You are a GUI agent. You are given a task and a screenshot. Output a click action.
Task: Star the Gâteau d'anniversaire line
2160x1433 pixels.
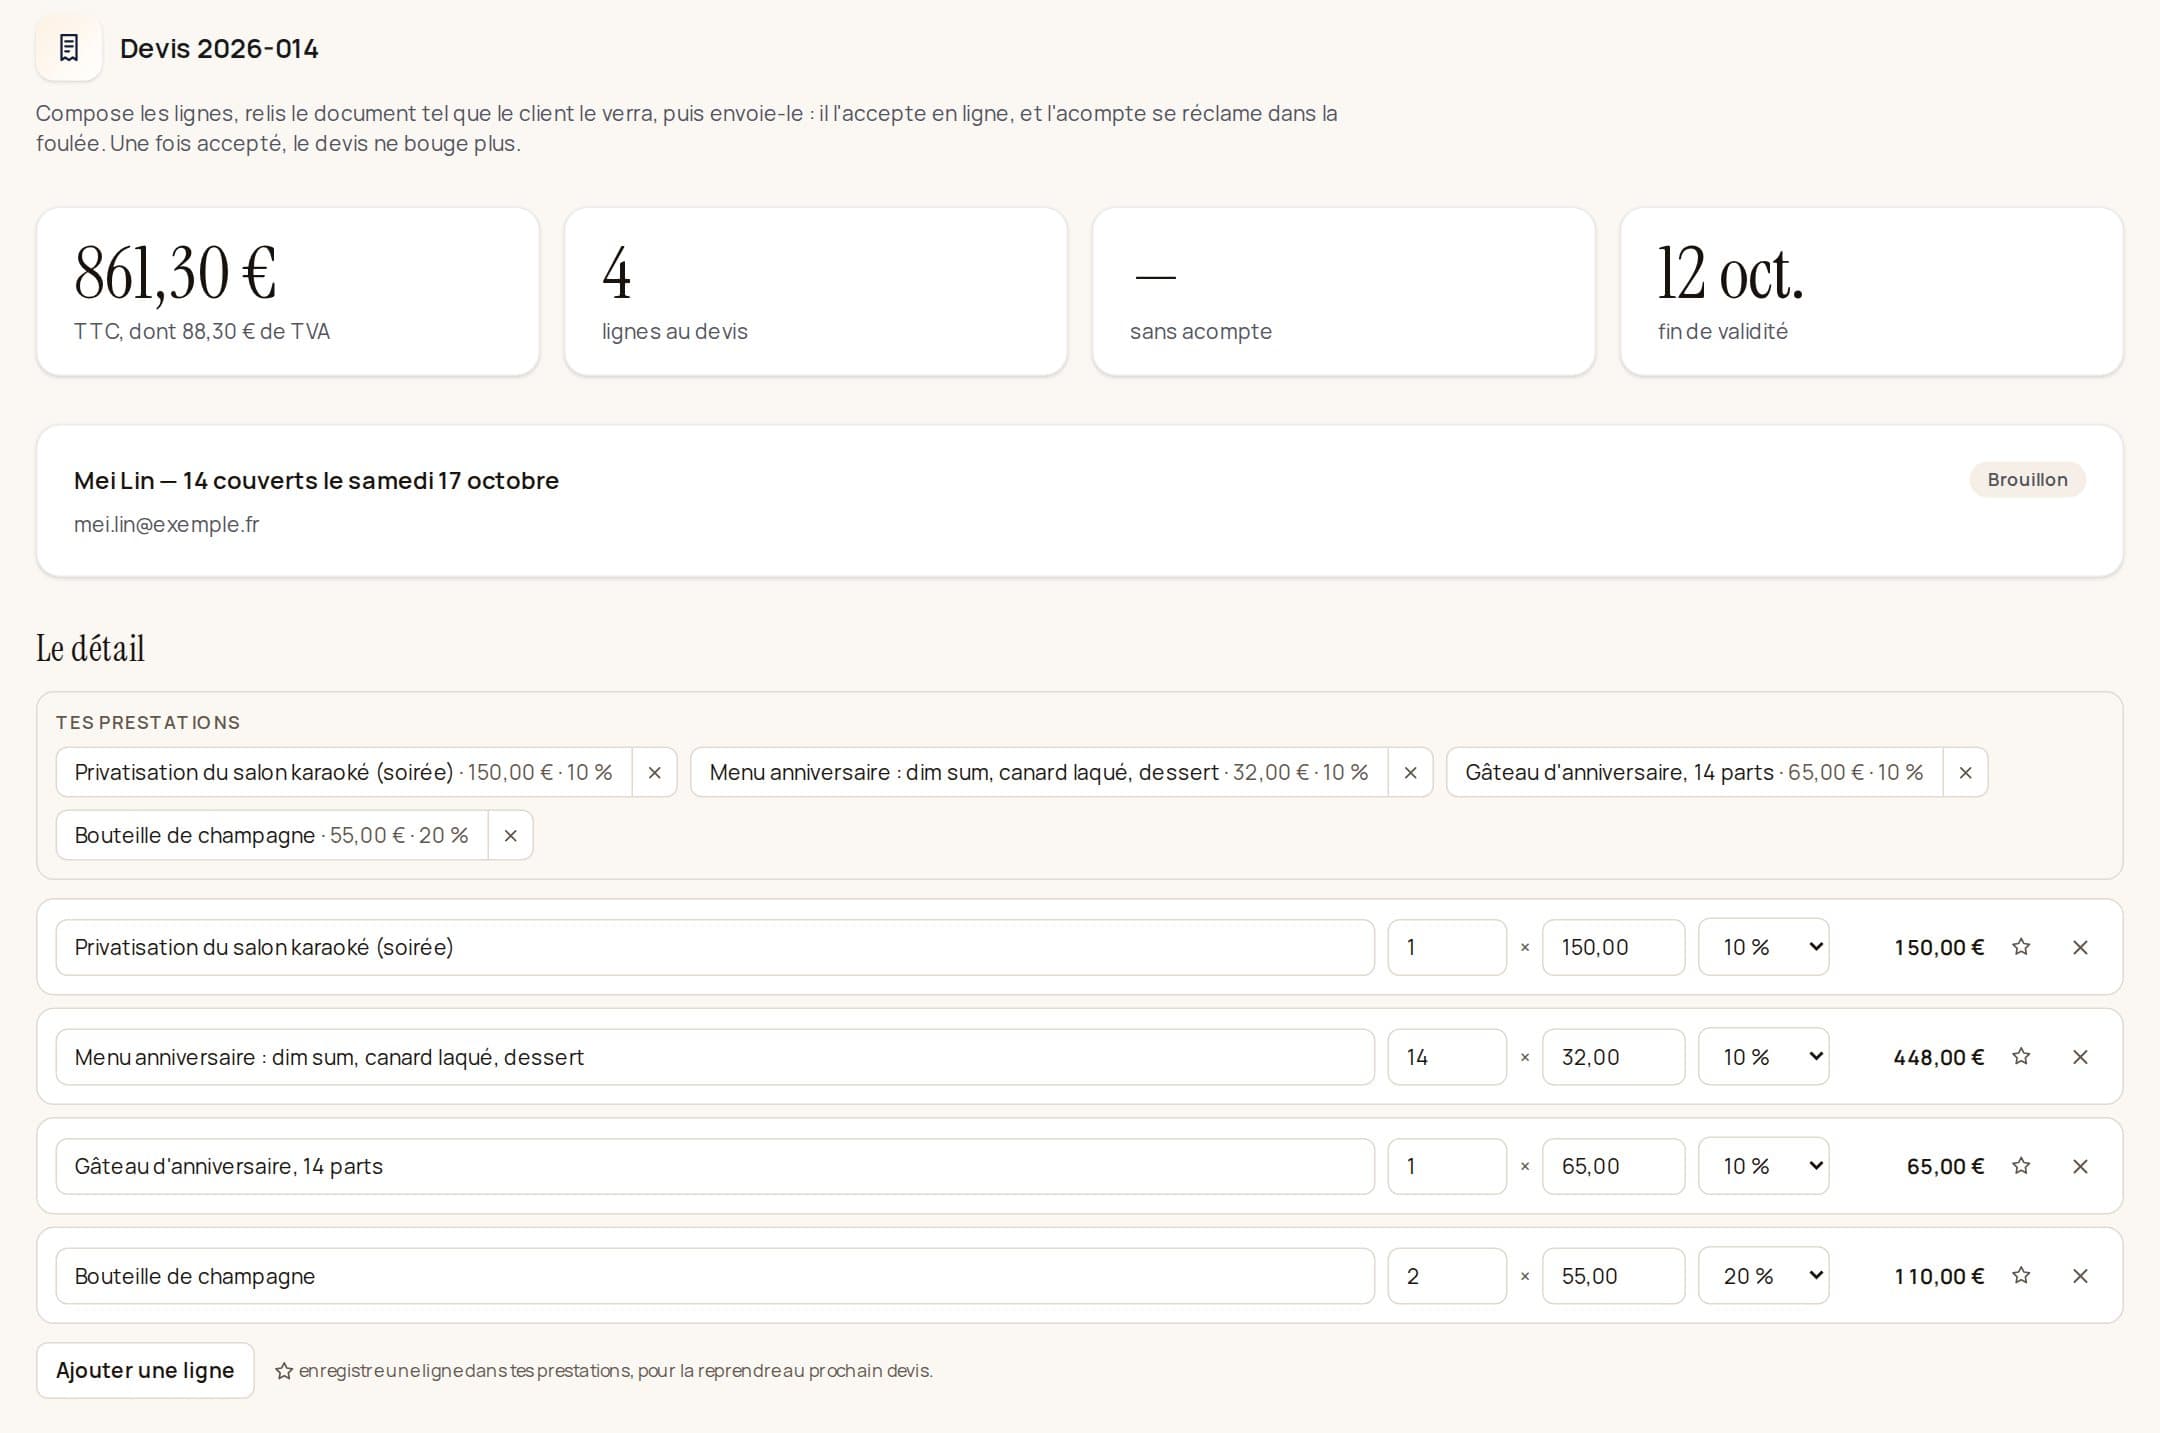[2021, 1166]
